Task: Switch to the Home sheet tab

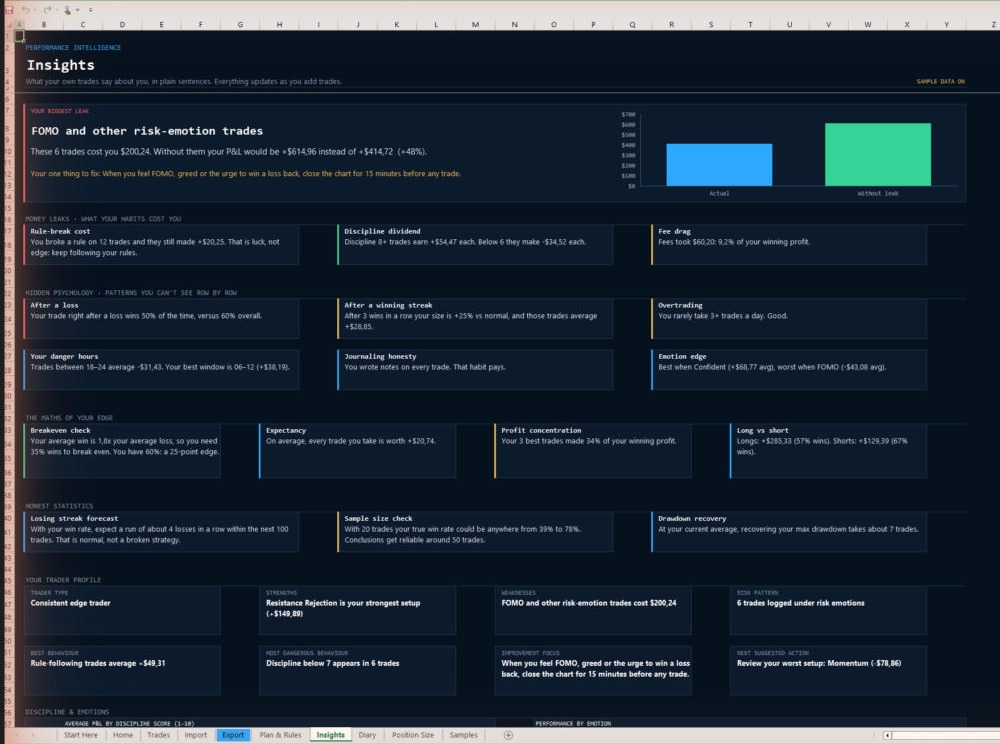Action: tap(123, 735)
